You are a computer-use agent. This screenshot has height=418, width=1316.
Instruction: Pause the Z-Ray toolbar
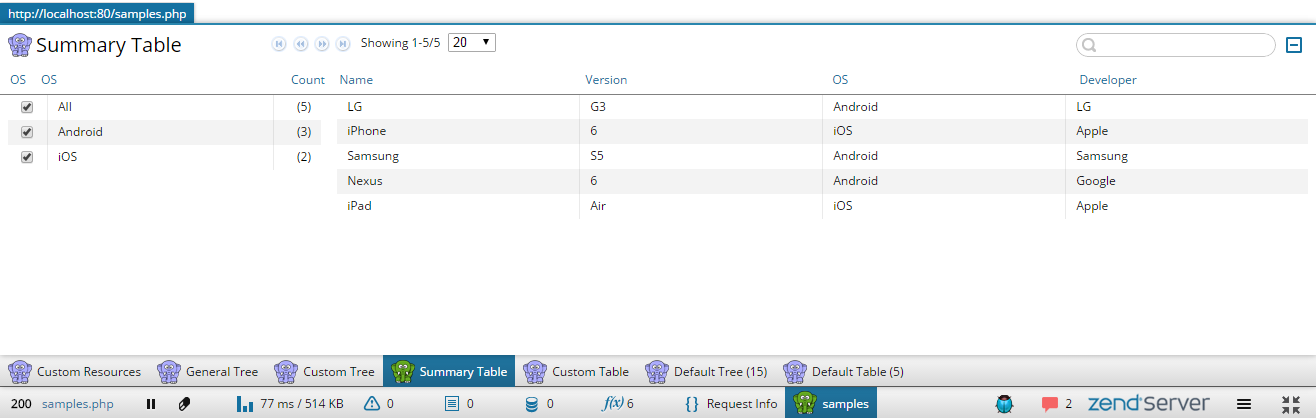151,404
